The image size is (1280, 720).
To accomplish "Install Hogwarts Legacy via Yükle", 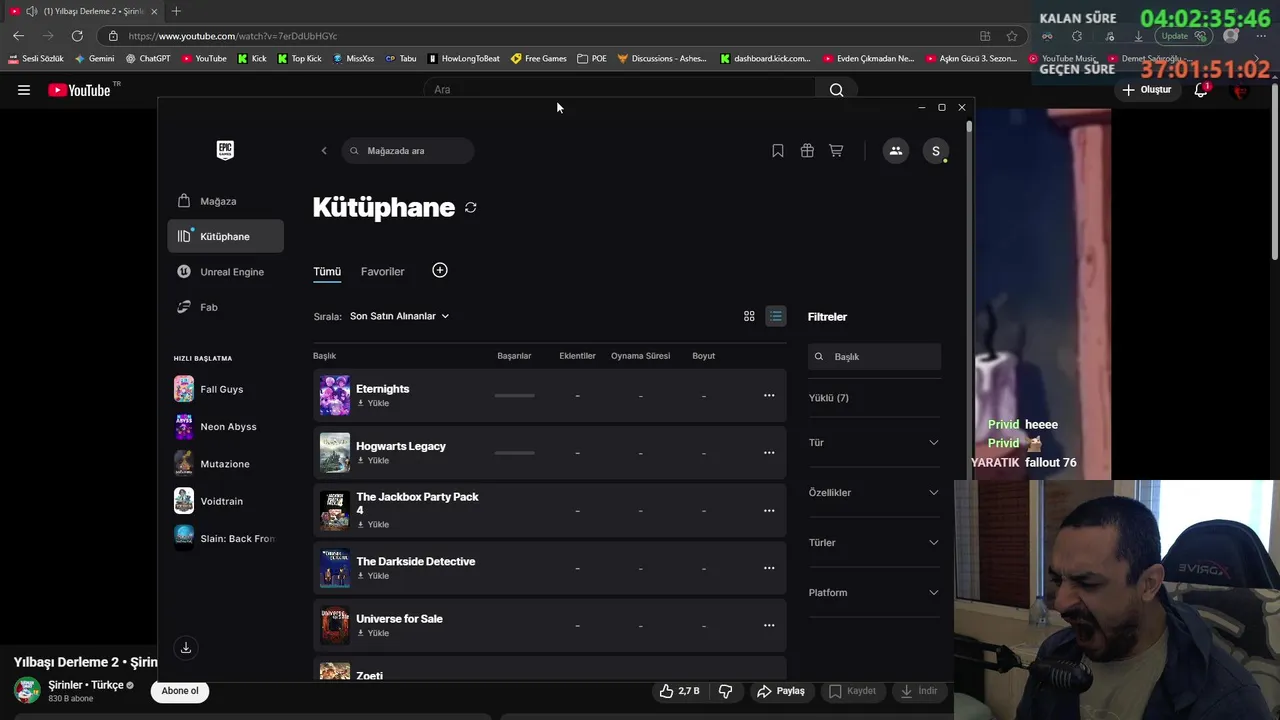I will coord(373,461).
